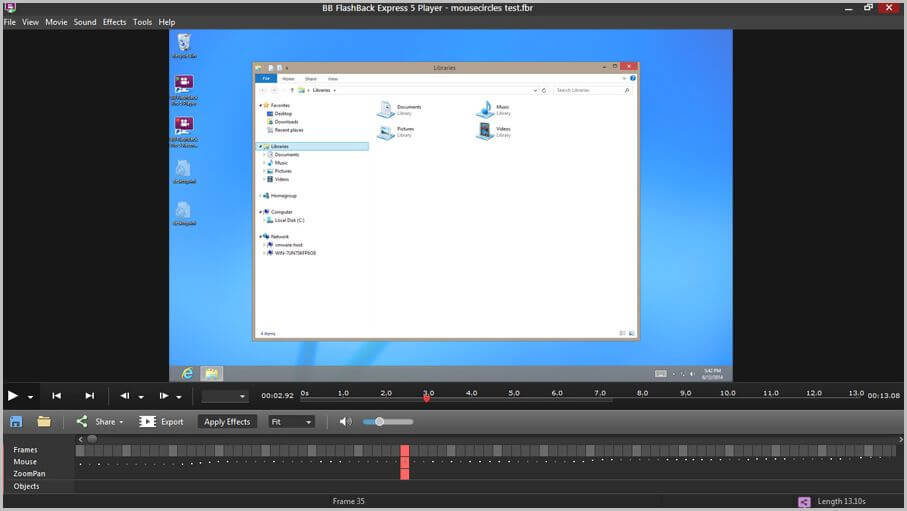This screenshot has width=907, height=511.
Task: Step back one frame
Action: 124,396
